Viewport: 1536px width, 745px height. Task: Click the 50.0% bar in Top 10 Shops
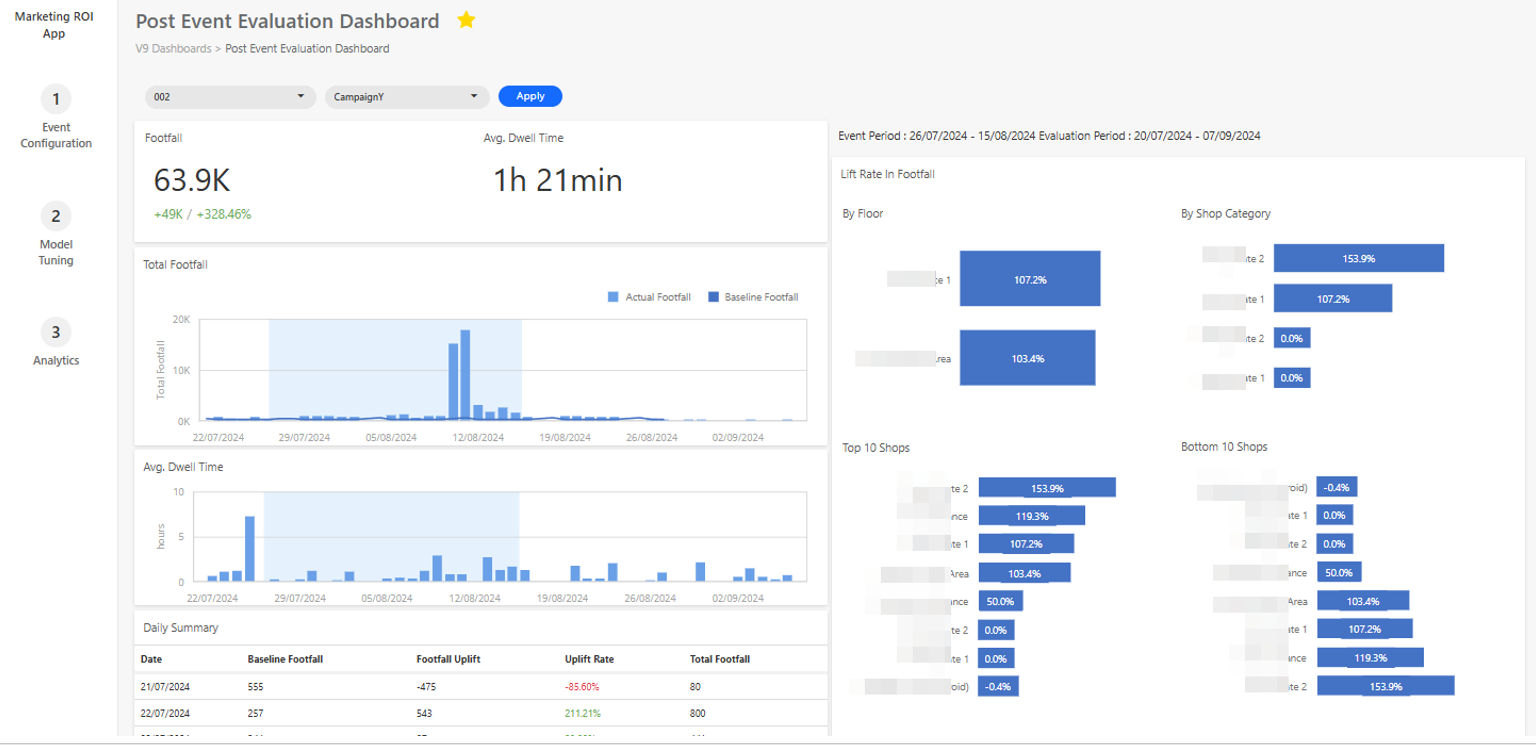pyautogui.click(x=1000, y=602)
